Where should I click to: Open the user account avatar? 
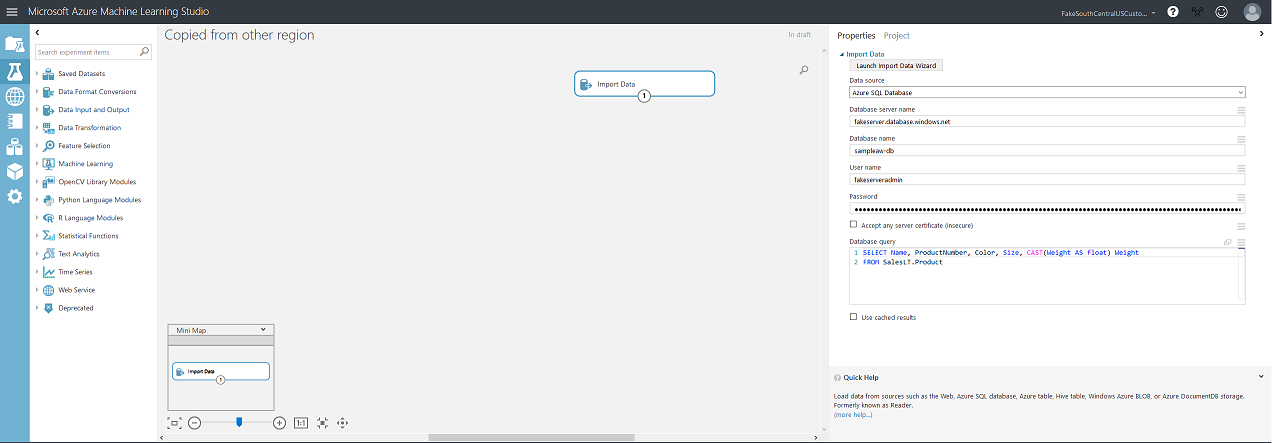(x=1252, y=12)
